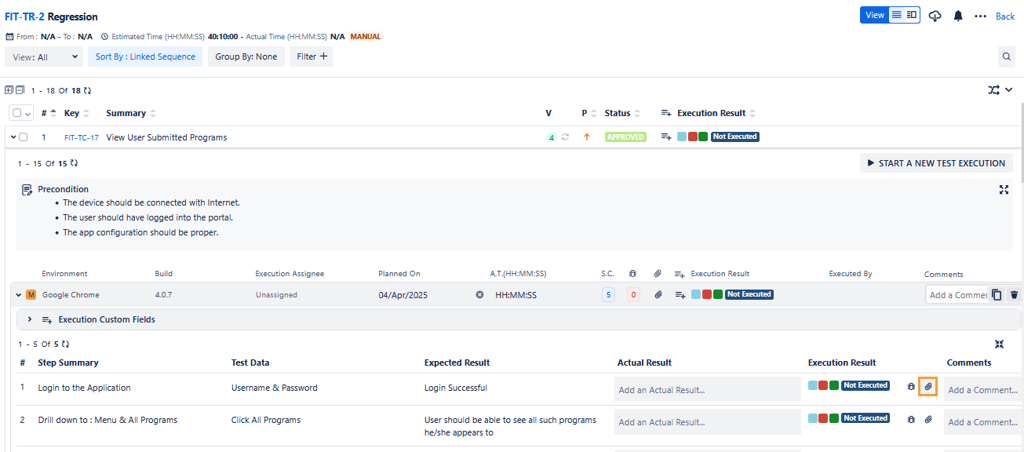Click Actual Result field for step 2
Image resolution: width=1024 pixels, height=452 pixels.
(708, 422)
